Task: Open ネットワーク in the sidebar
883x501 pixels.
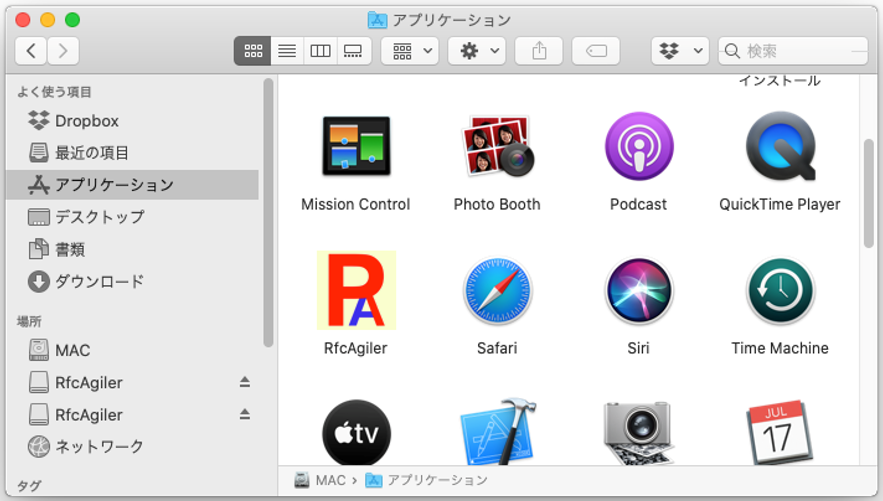Action: click(132, 446)
